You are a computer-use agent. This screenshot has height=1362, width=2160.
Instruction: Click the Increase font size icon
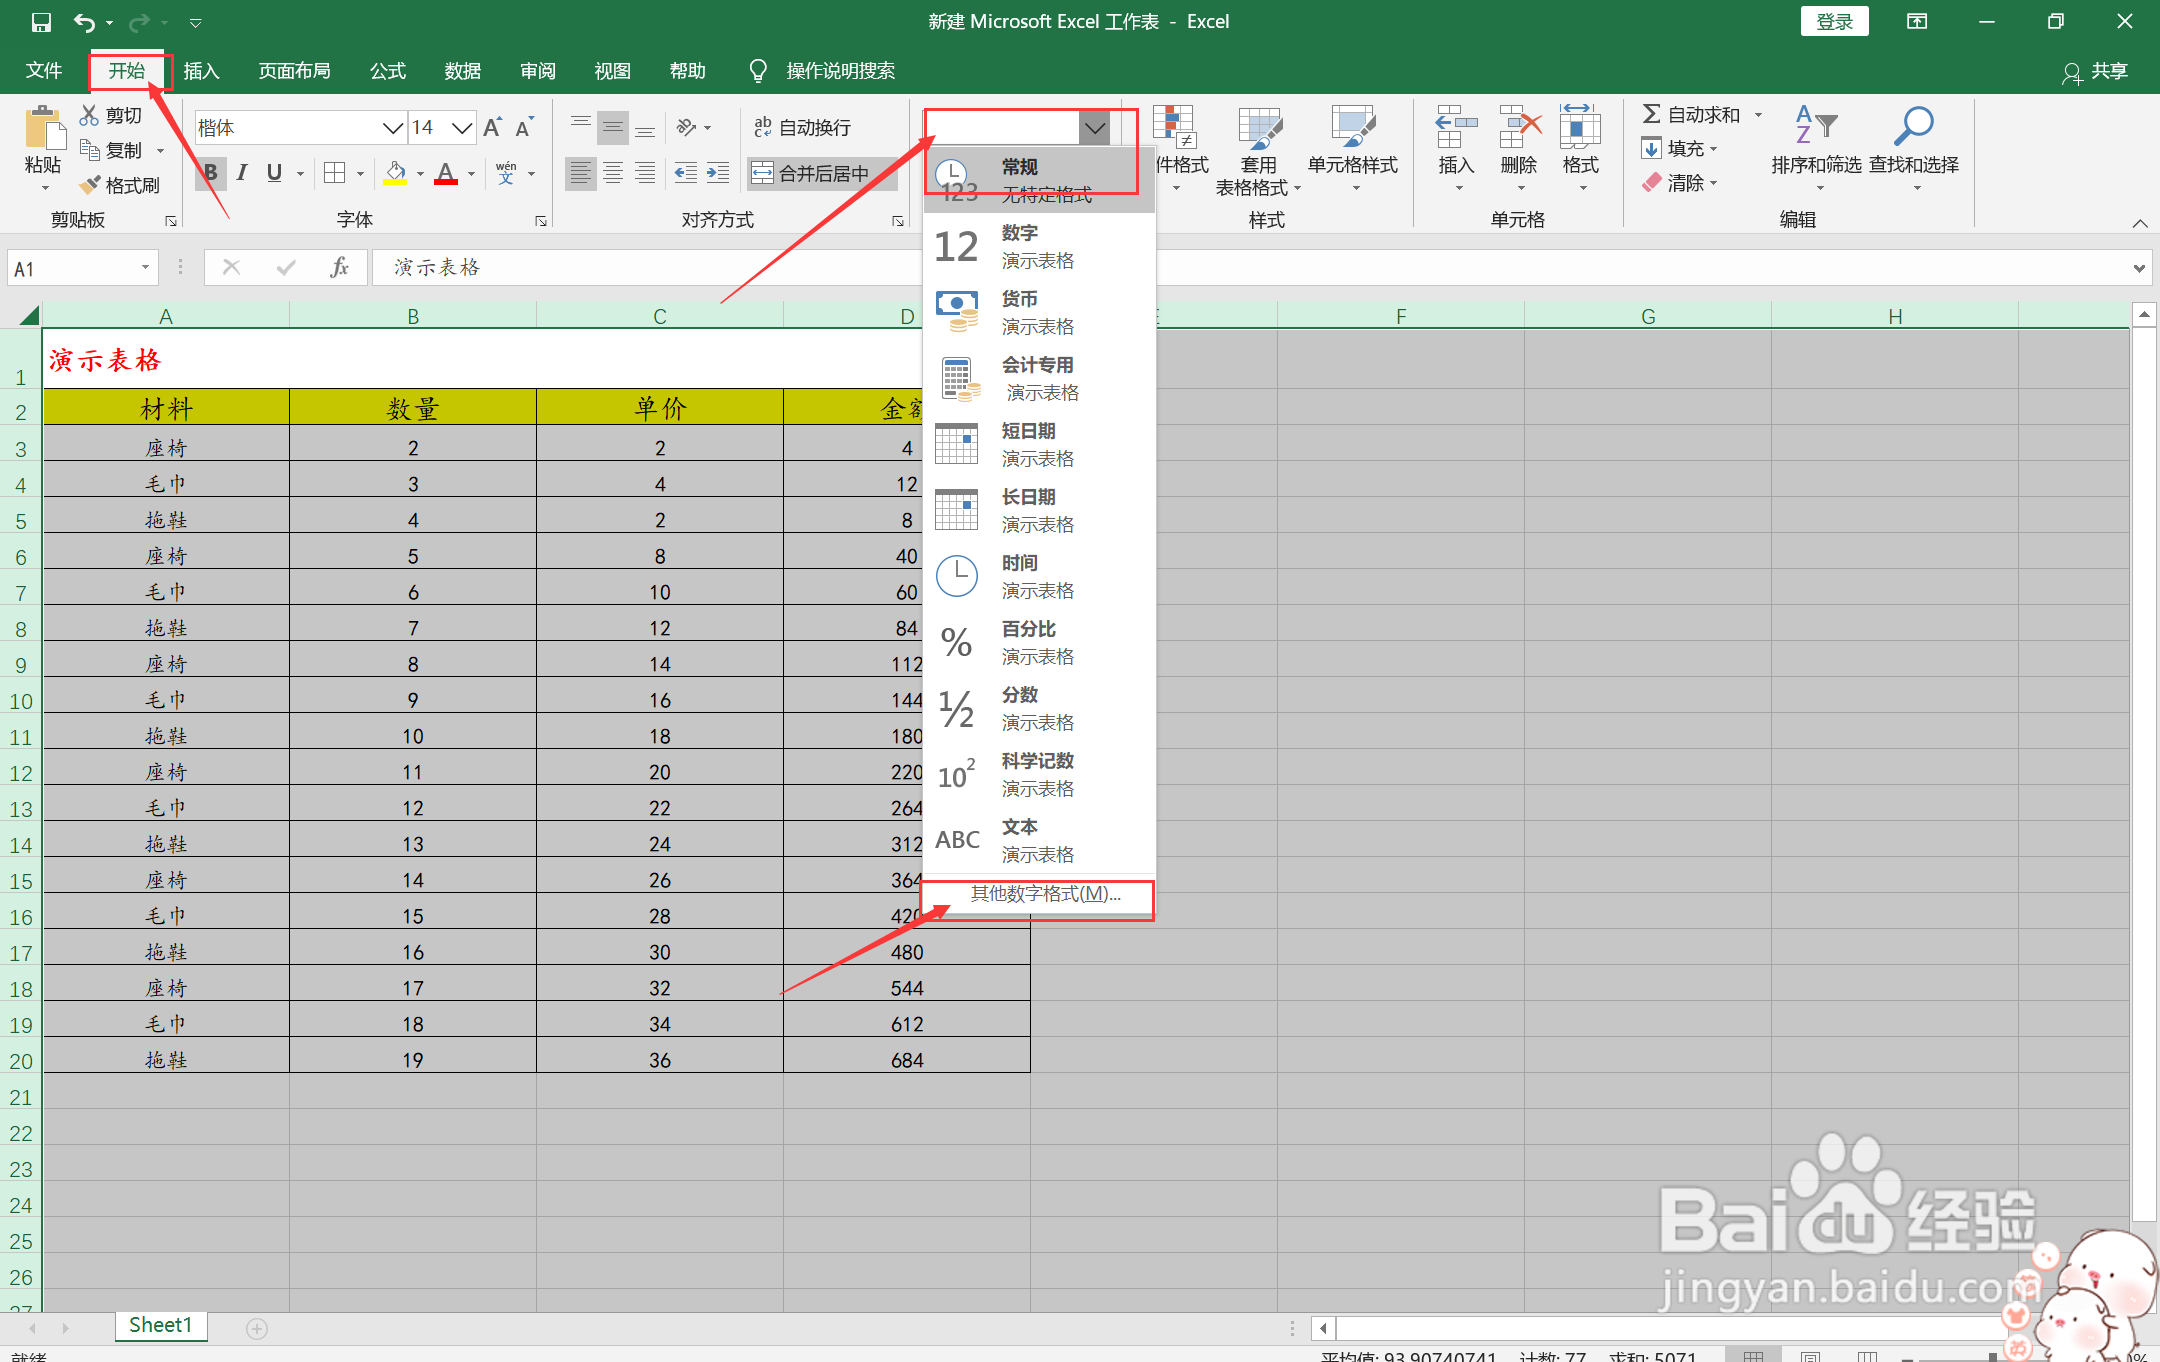coord(492,128)
